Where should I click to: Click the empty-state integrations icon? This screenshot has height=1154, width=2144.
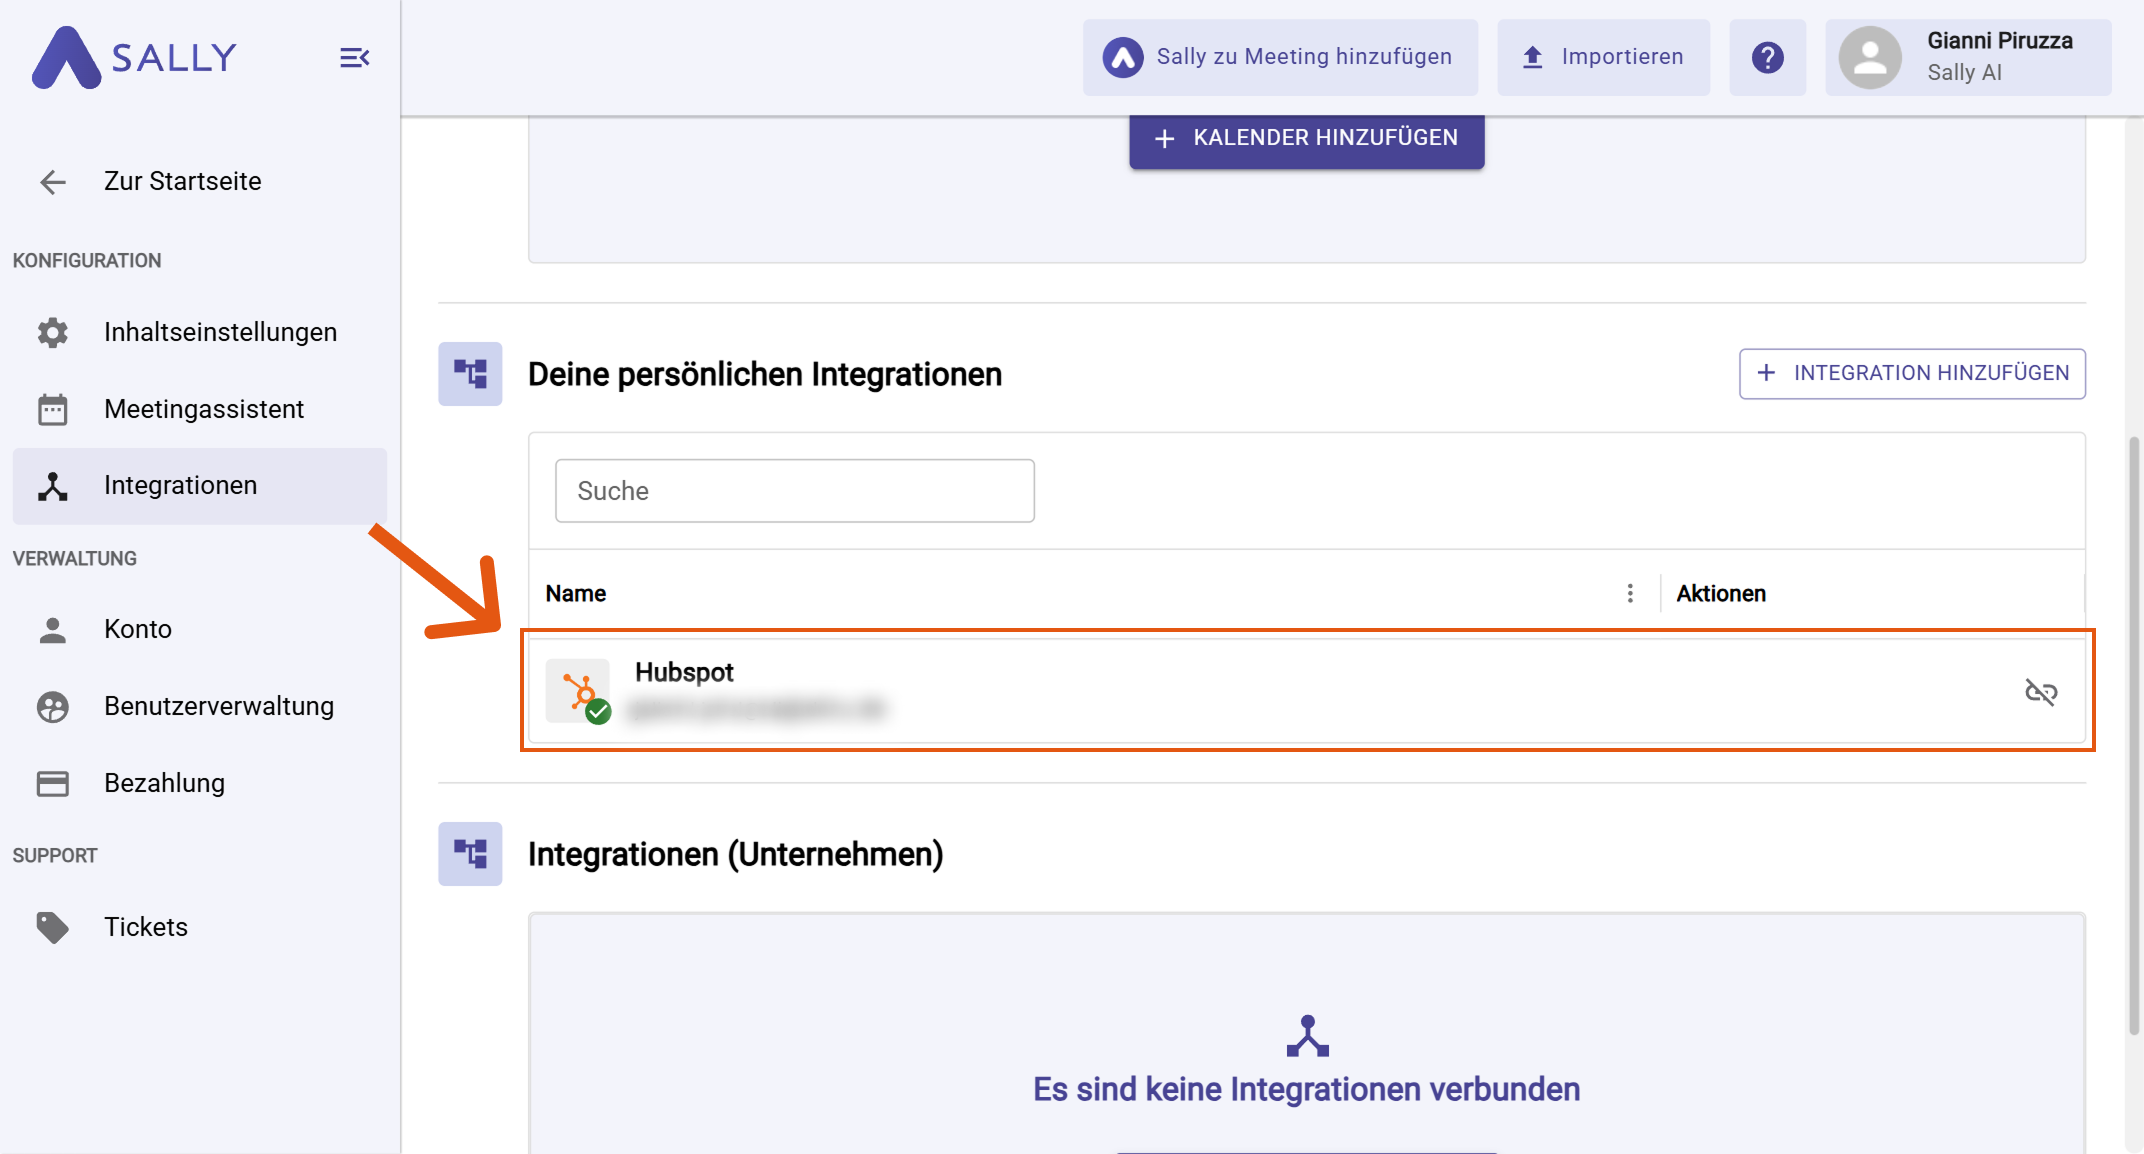point(1307,1036)
